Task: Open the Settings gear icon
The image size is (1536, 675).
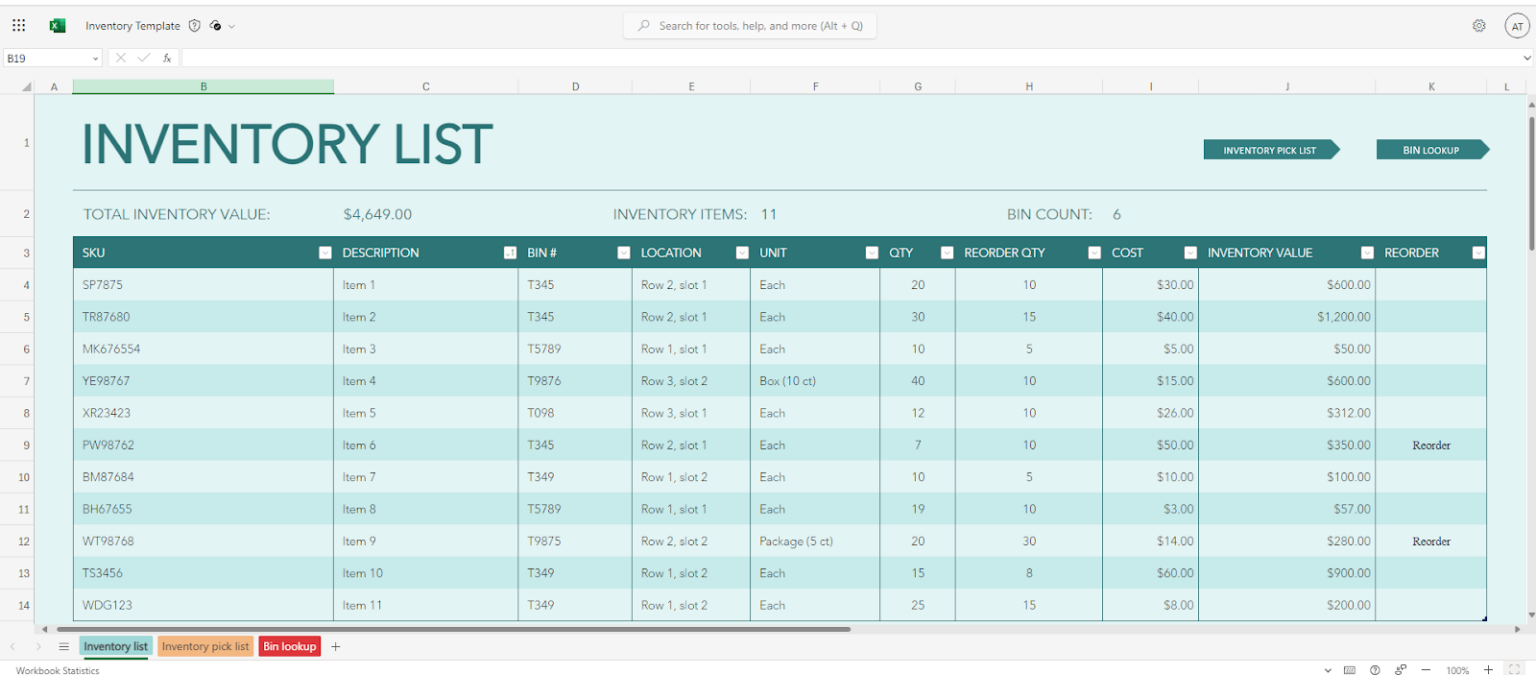Action: pos(1478,25)
